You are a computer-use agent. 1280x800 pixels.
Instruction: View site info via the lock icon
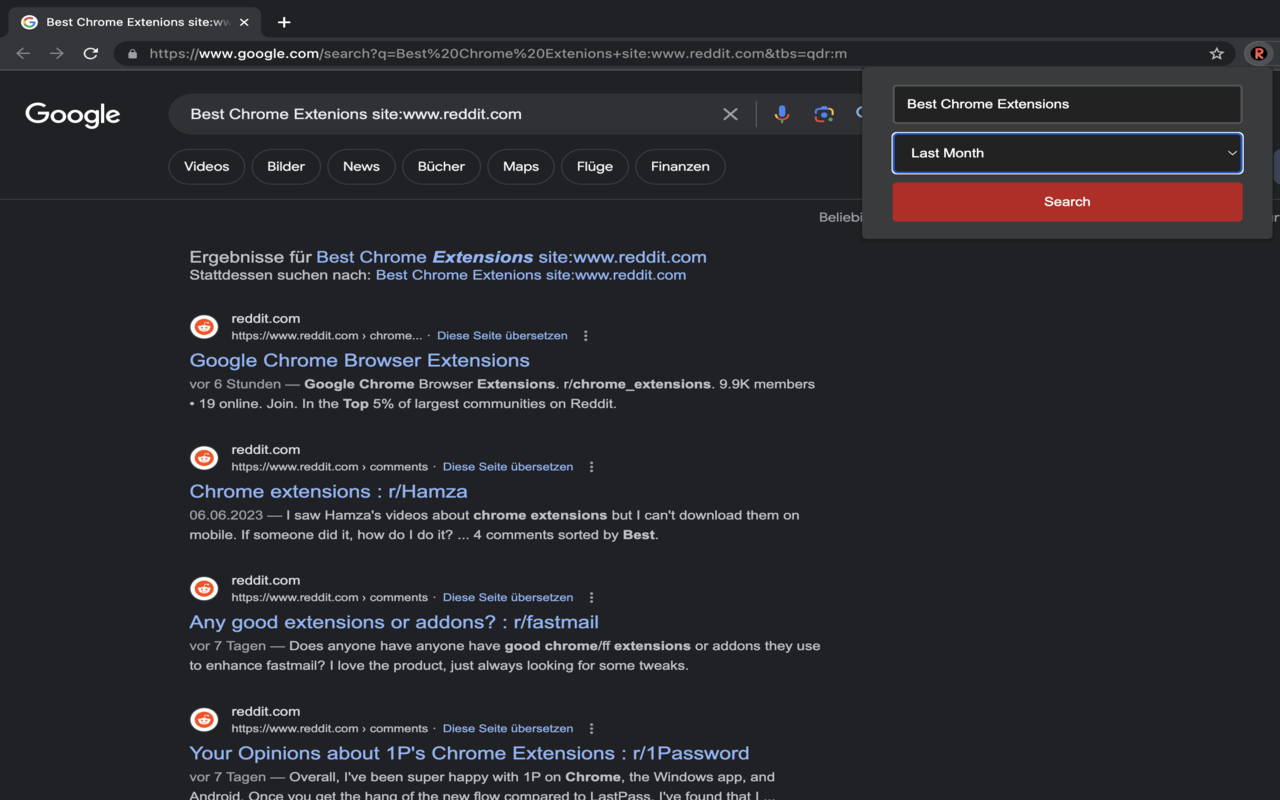coord(132,54)
